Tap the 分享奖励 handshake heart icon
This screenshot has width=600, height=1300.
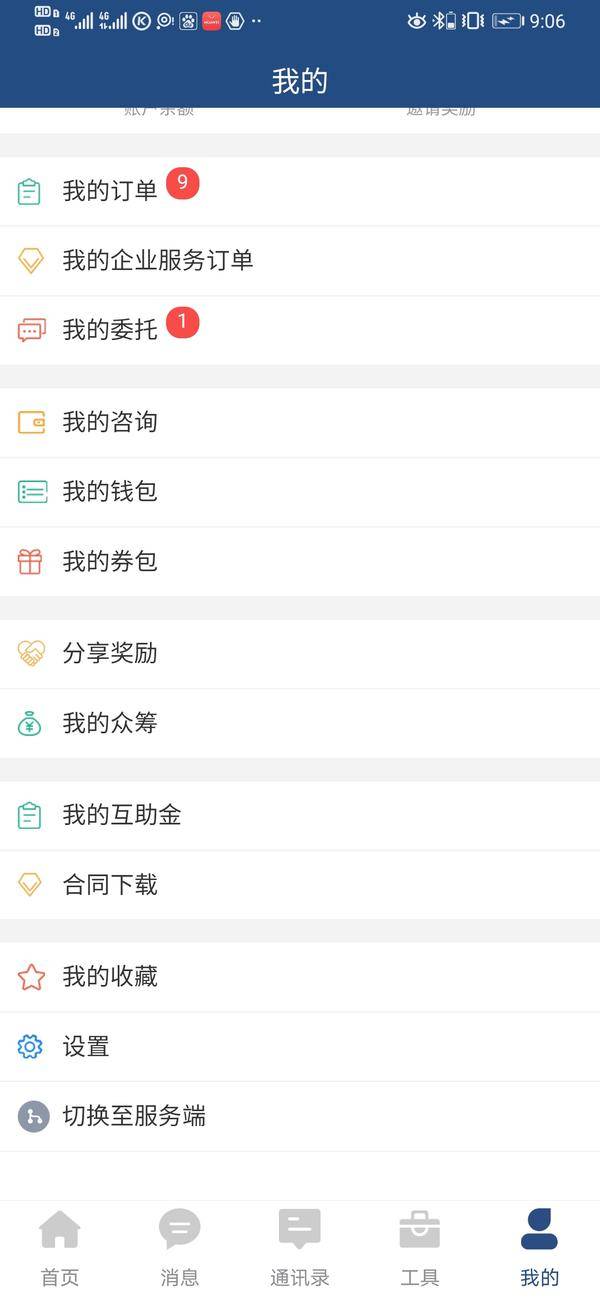[31, 654]
